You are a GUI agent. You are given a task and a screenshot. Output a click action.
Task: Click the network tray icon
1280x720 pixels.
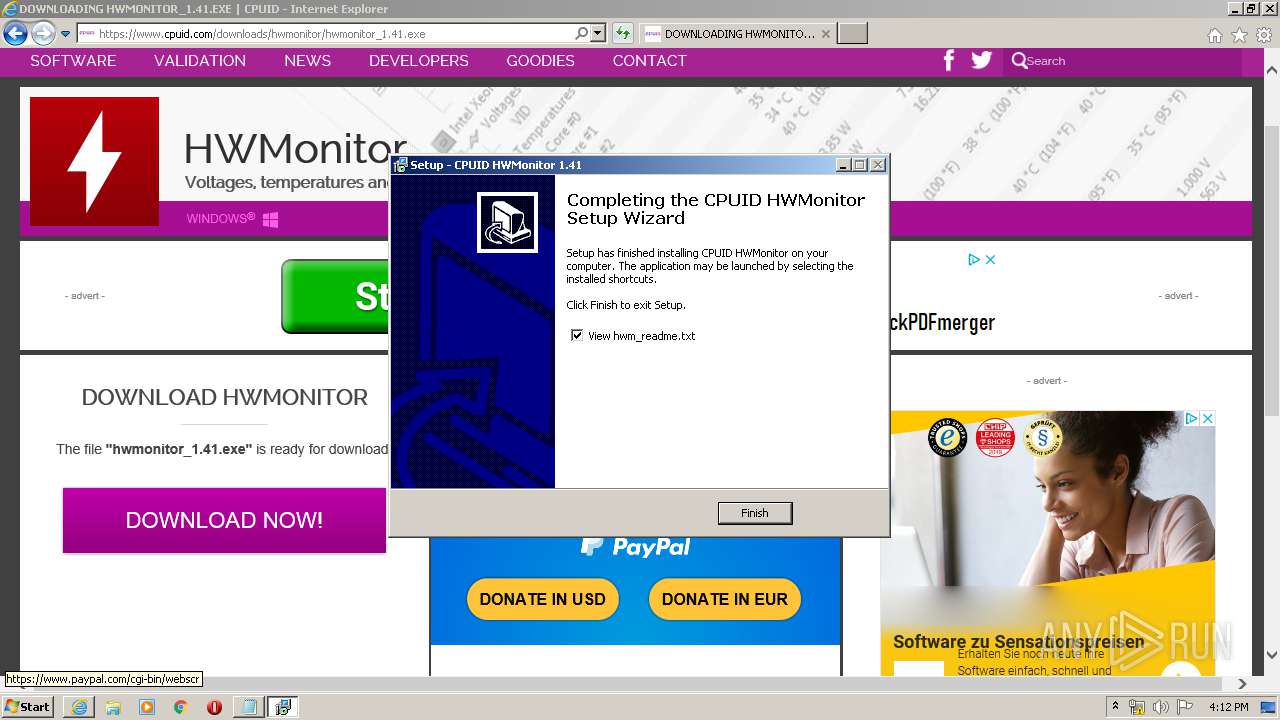(x=1137, y=707)
